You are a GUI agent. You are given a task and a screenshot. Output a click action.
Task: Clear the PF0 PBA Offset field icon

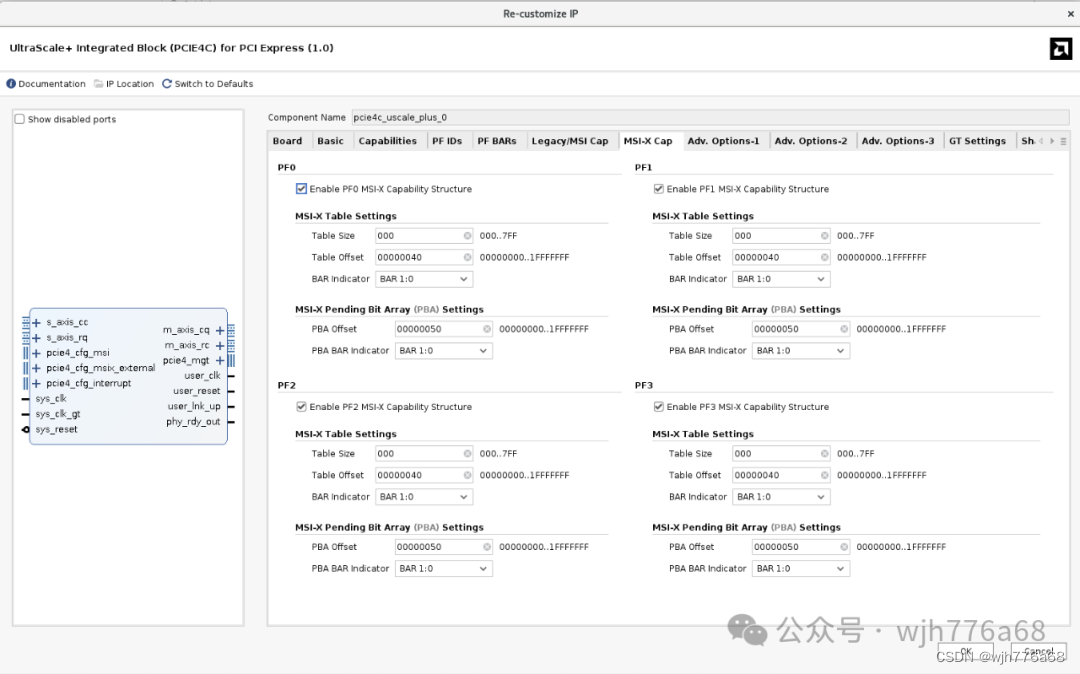coord(487,329)
